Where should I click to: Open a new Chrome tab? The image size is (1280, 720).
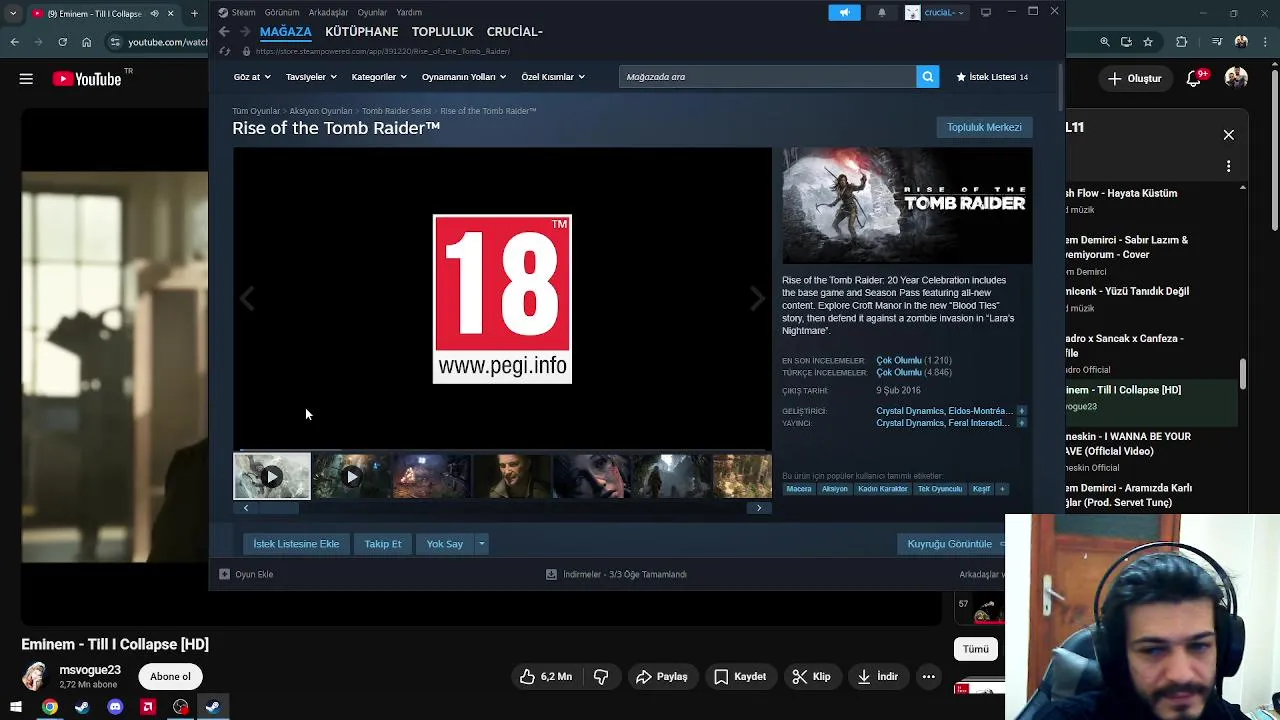(196, 14)
